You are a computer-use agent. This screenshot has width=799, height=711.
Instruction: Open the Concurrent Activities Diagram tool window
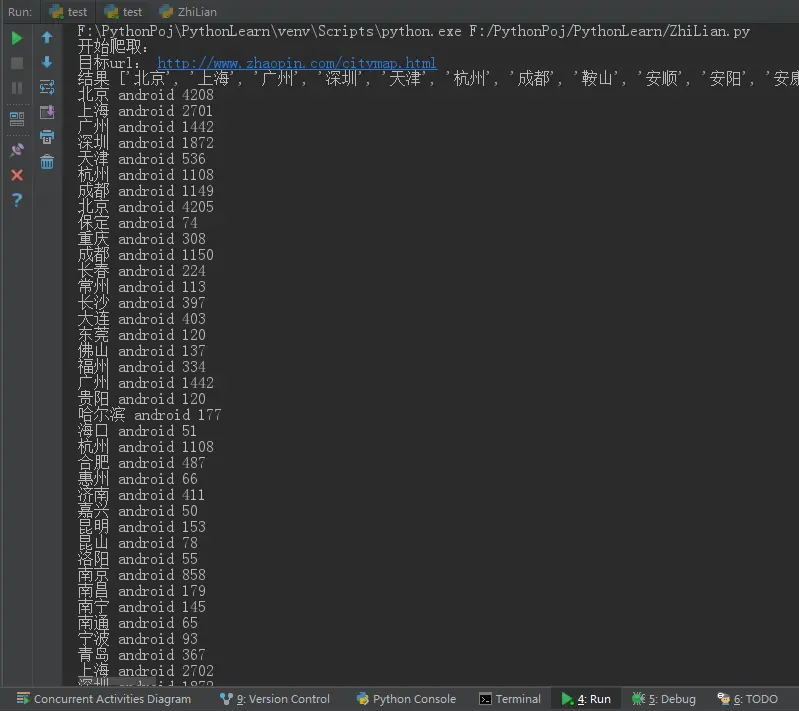[x=104, y=699]
